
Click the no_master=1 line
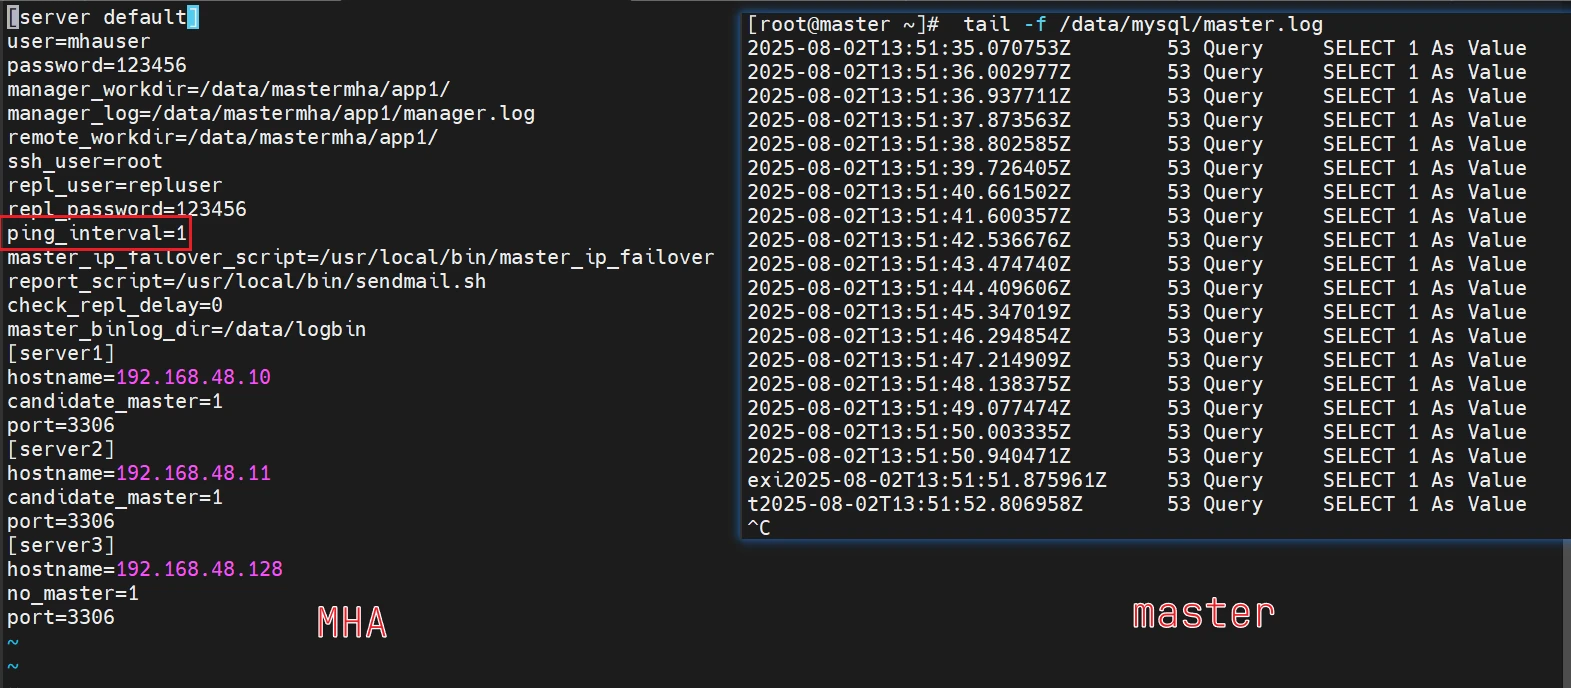[72, 594]
